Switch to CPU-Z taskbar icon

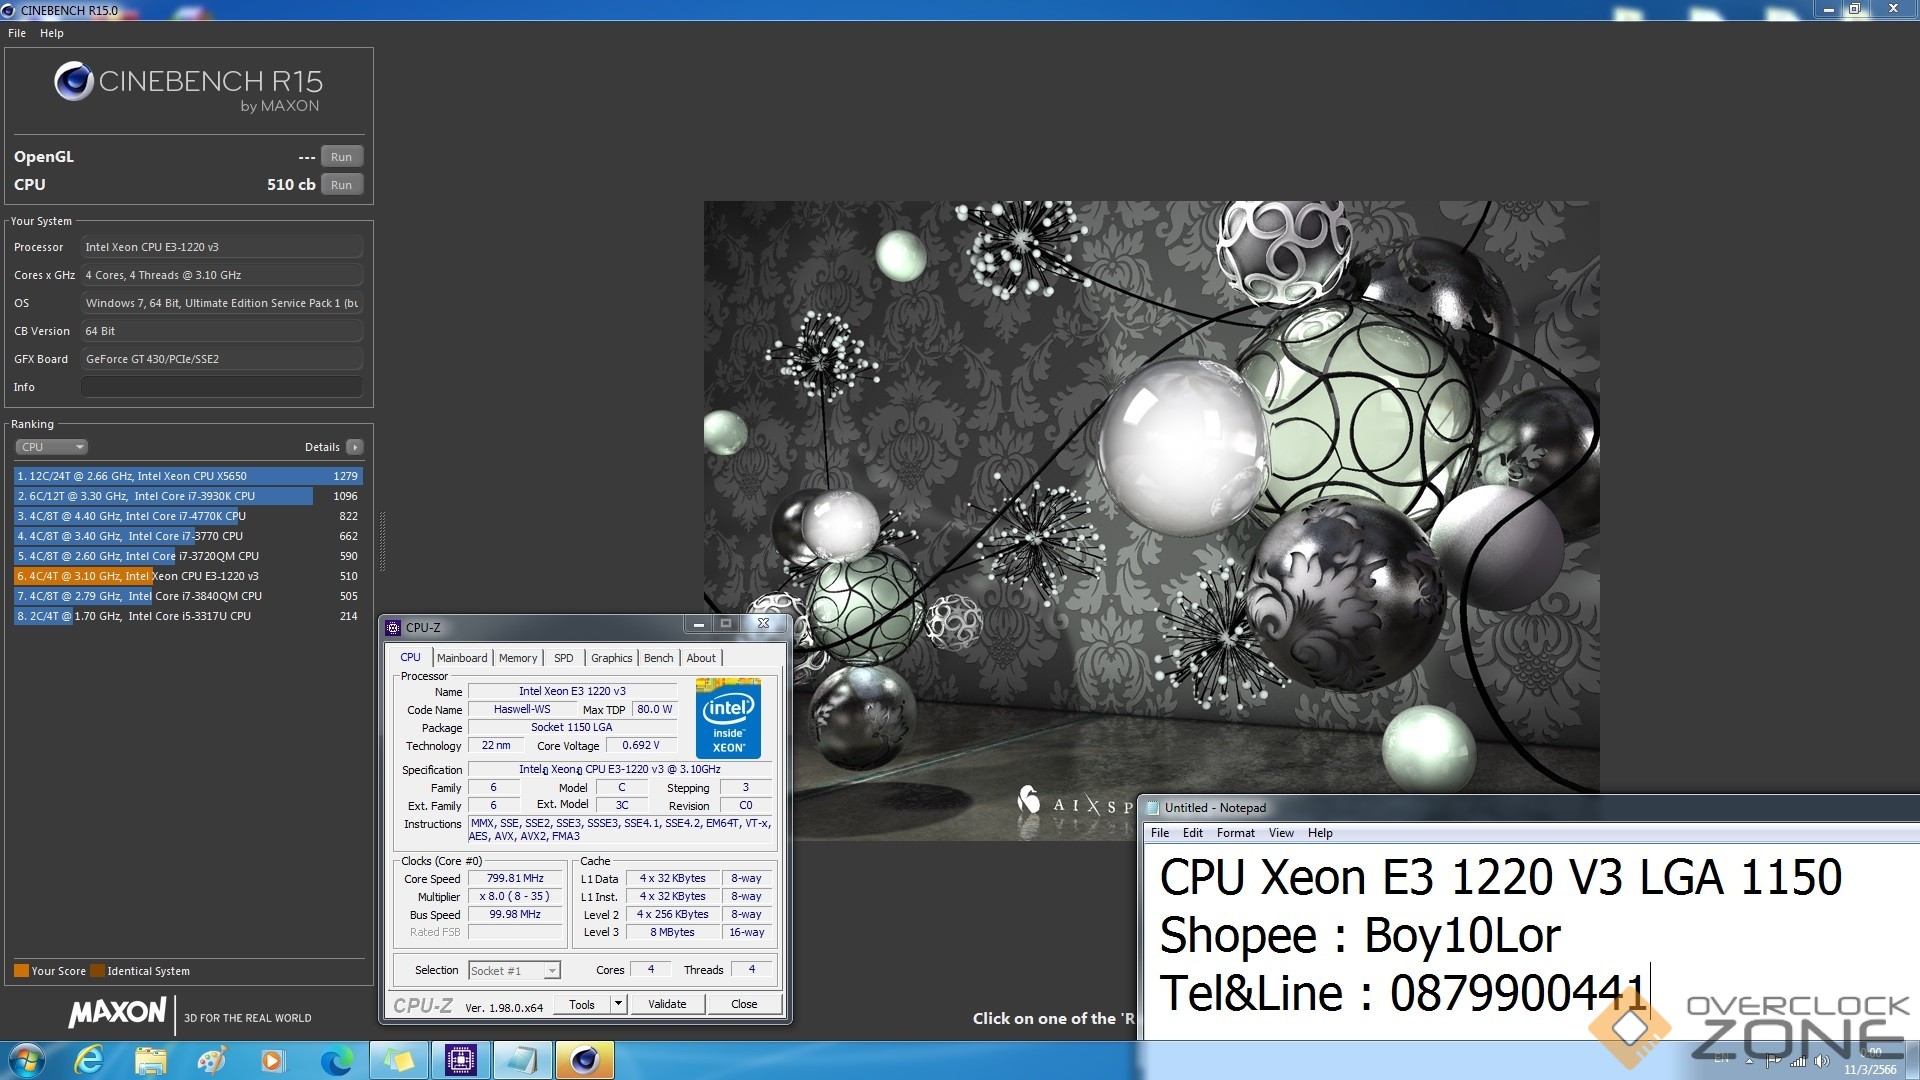[x=461, y=1059]
